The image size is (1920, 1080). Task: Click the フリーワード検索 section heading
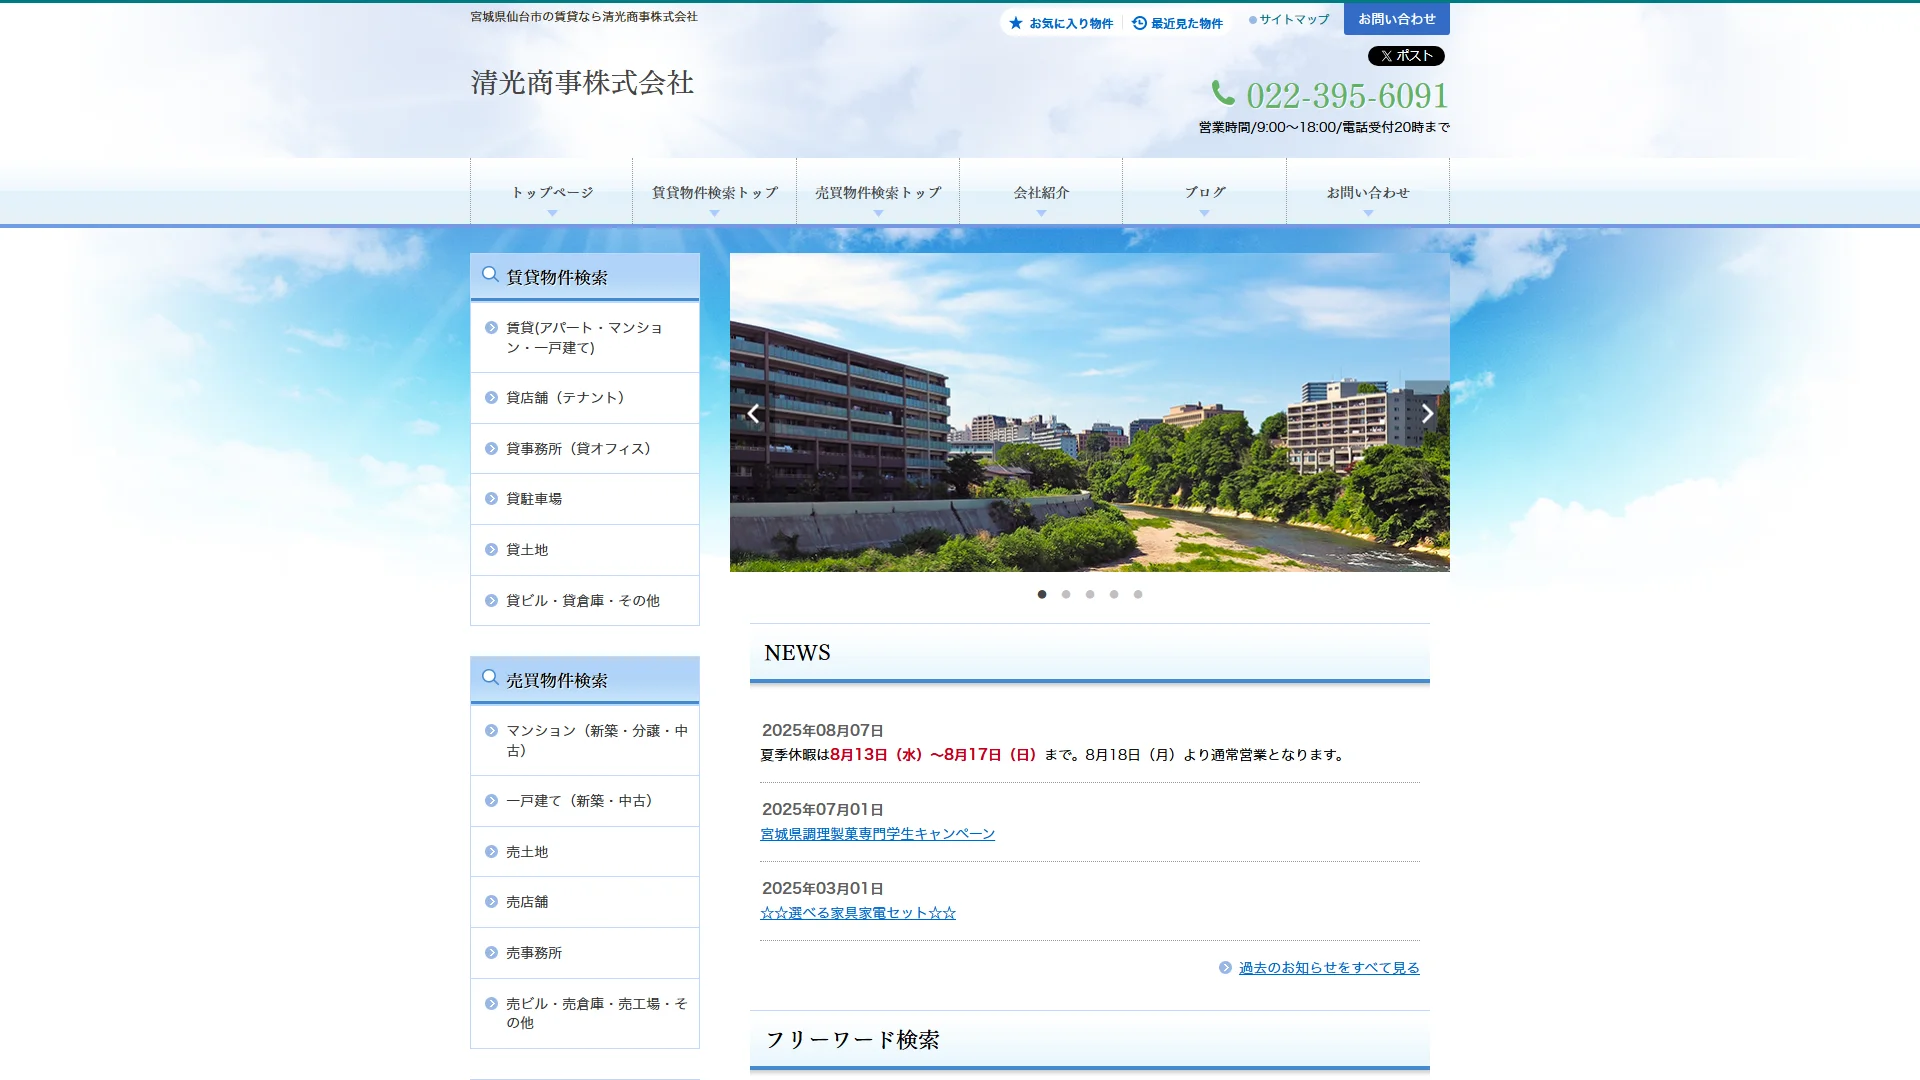tap(853, 1040)
